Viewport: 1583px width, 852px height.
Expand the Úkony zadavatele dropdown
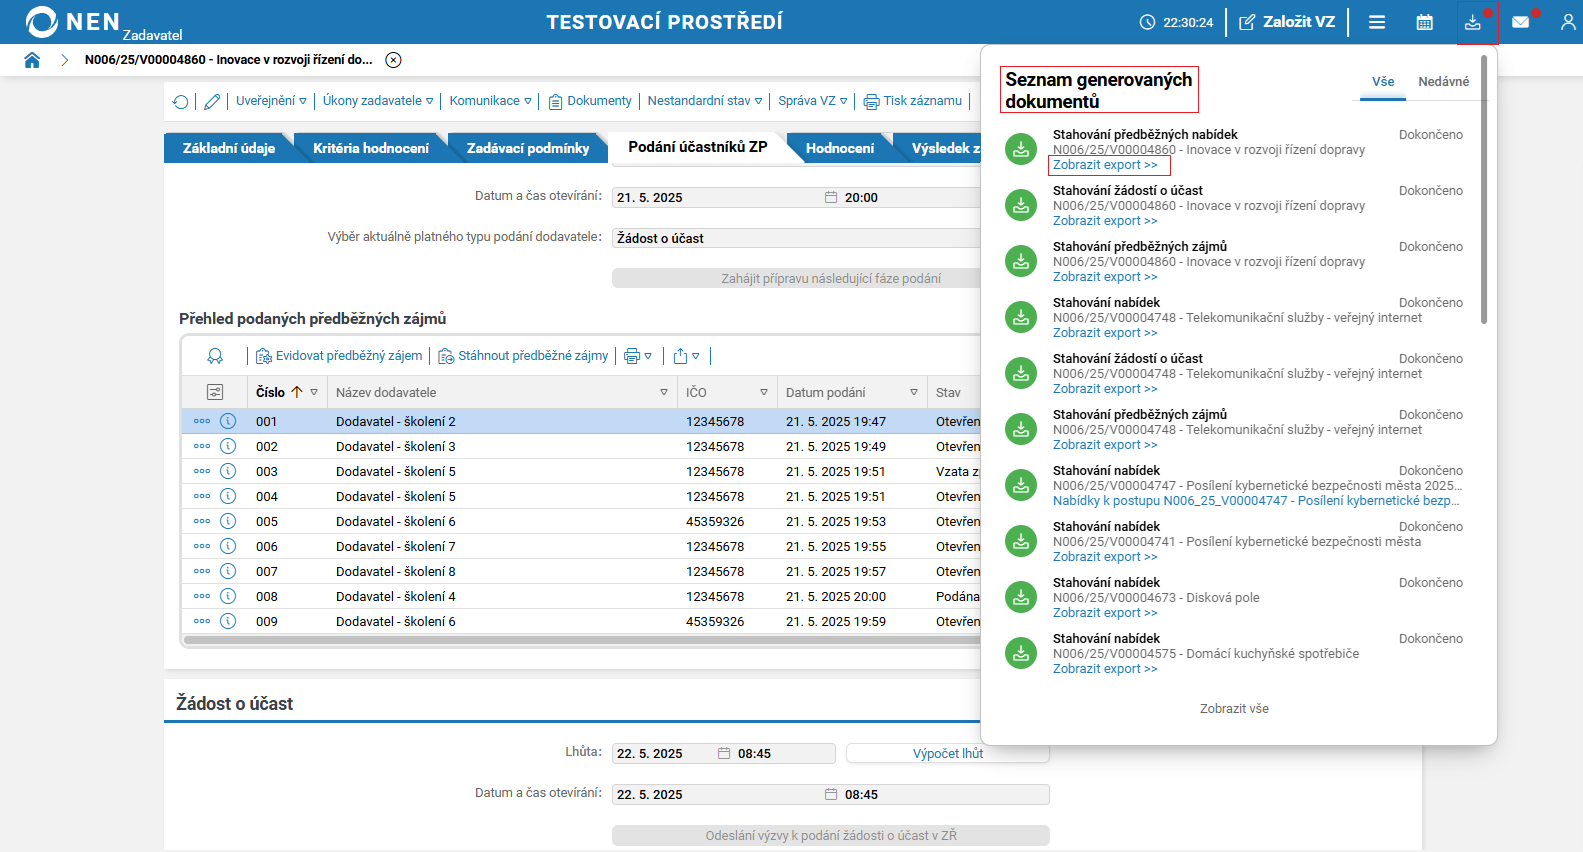(x=377, y=101)
